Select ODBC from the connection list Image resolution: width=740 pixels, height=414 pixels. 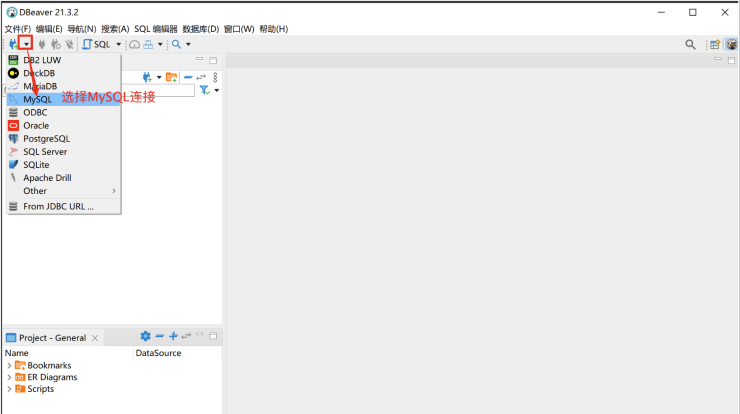64,112
